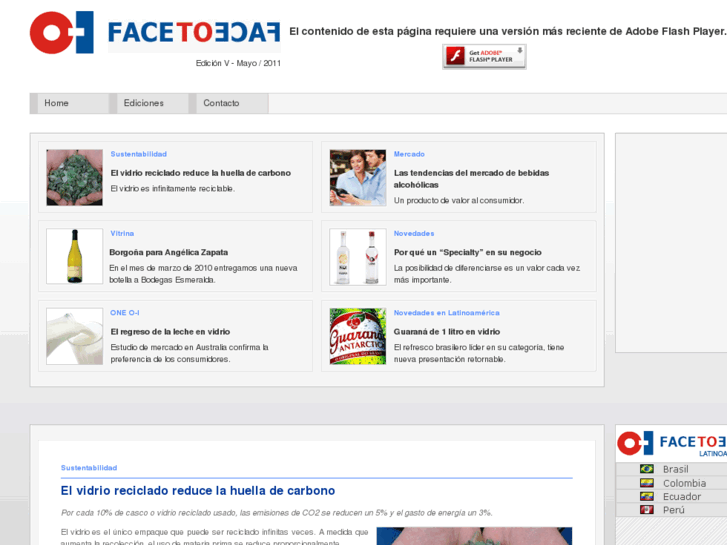Click the Adobe Flash Player requirement message

coord(508,32)
